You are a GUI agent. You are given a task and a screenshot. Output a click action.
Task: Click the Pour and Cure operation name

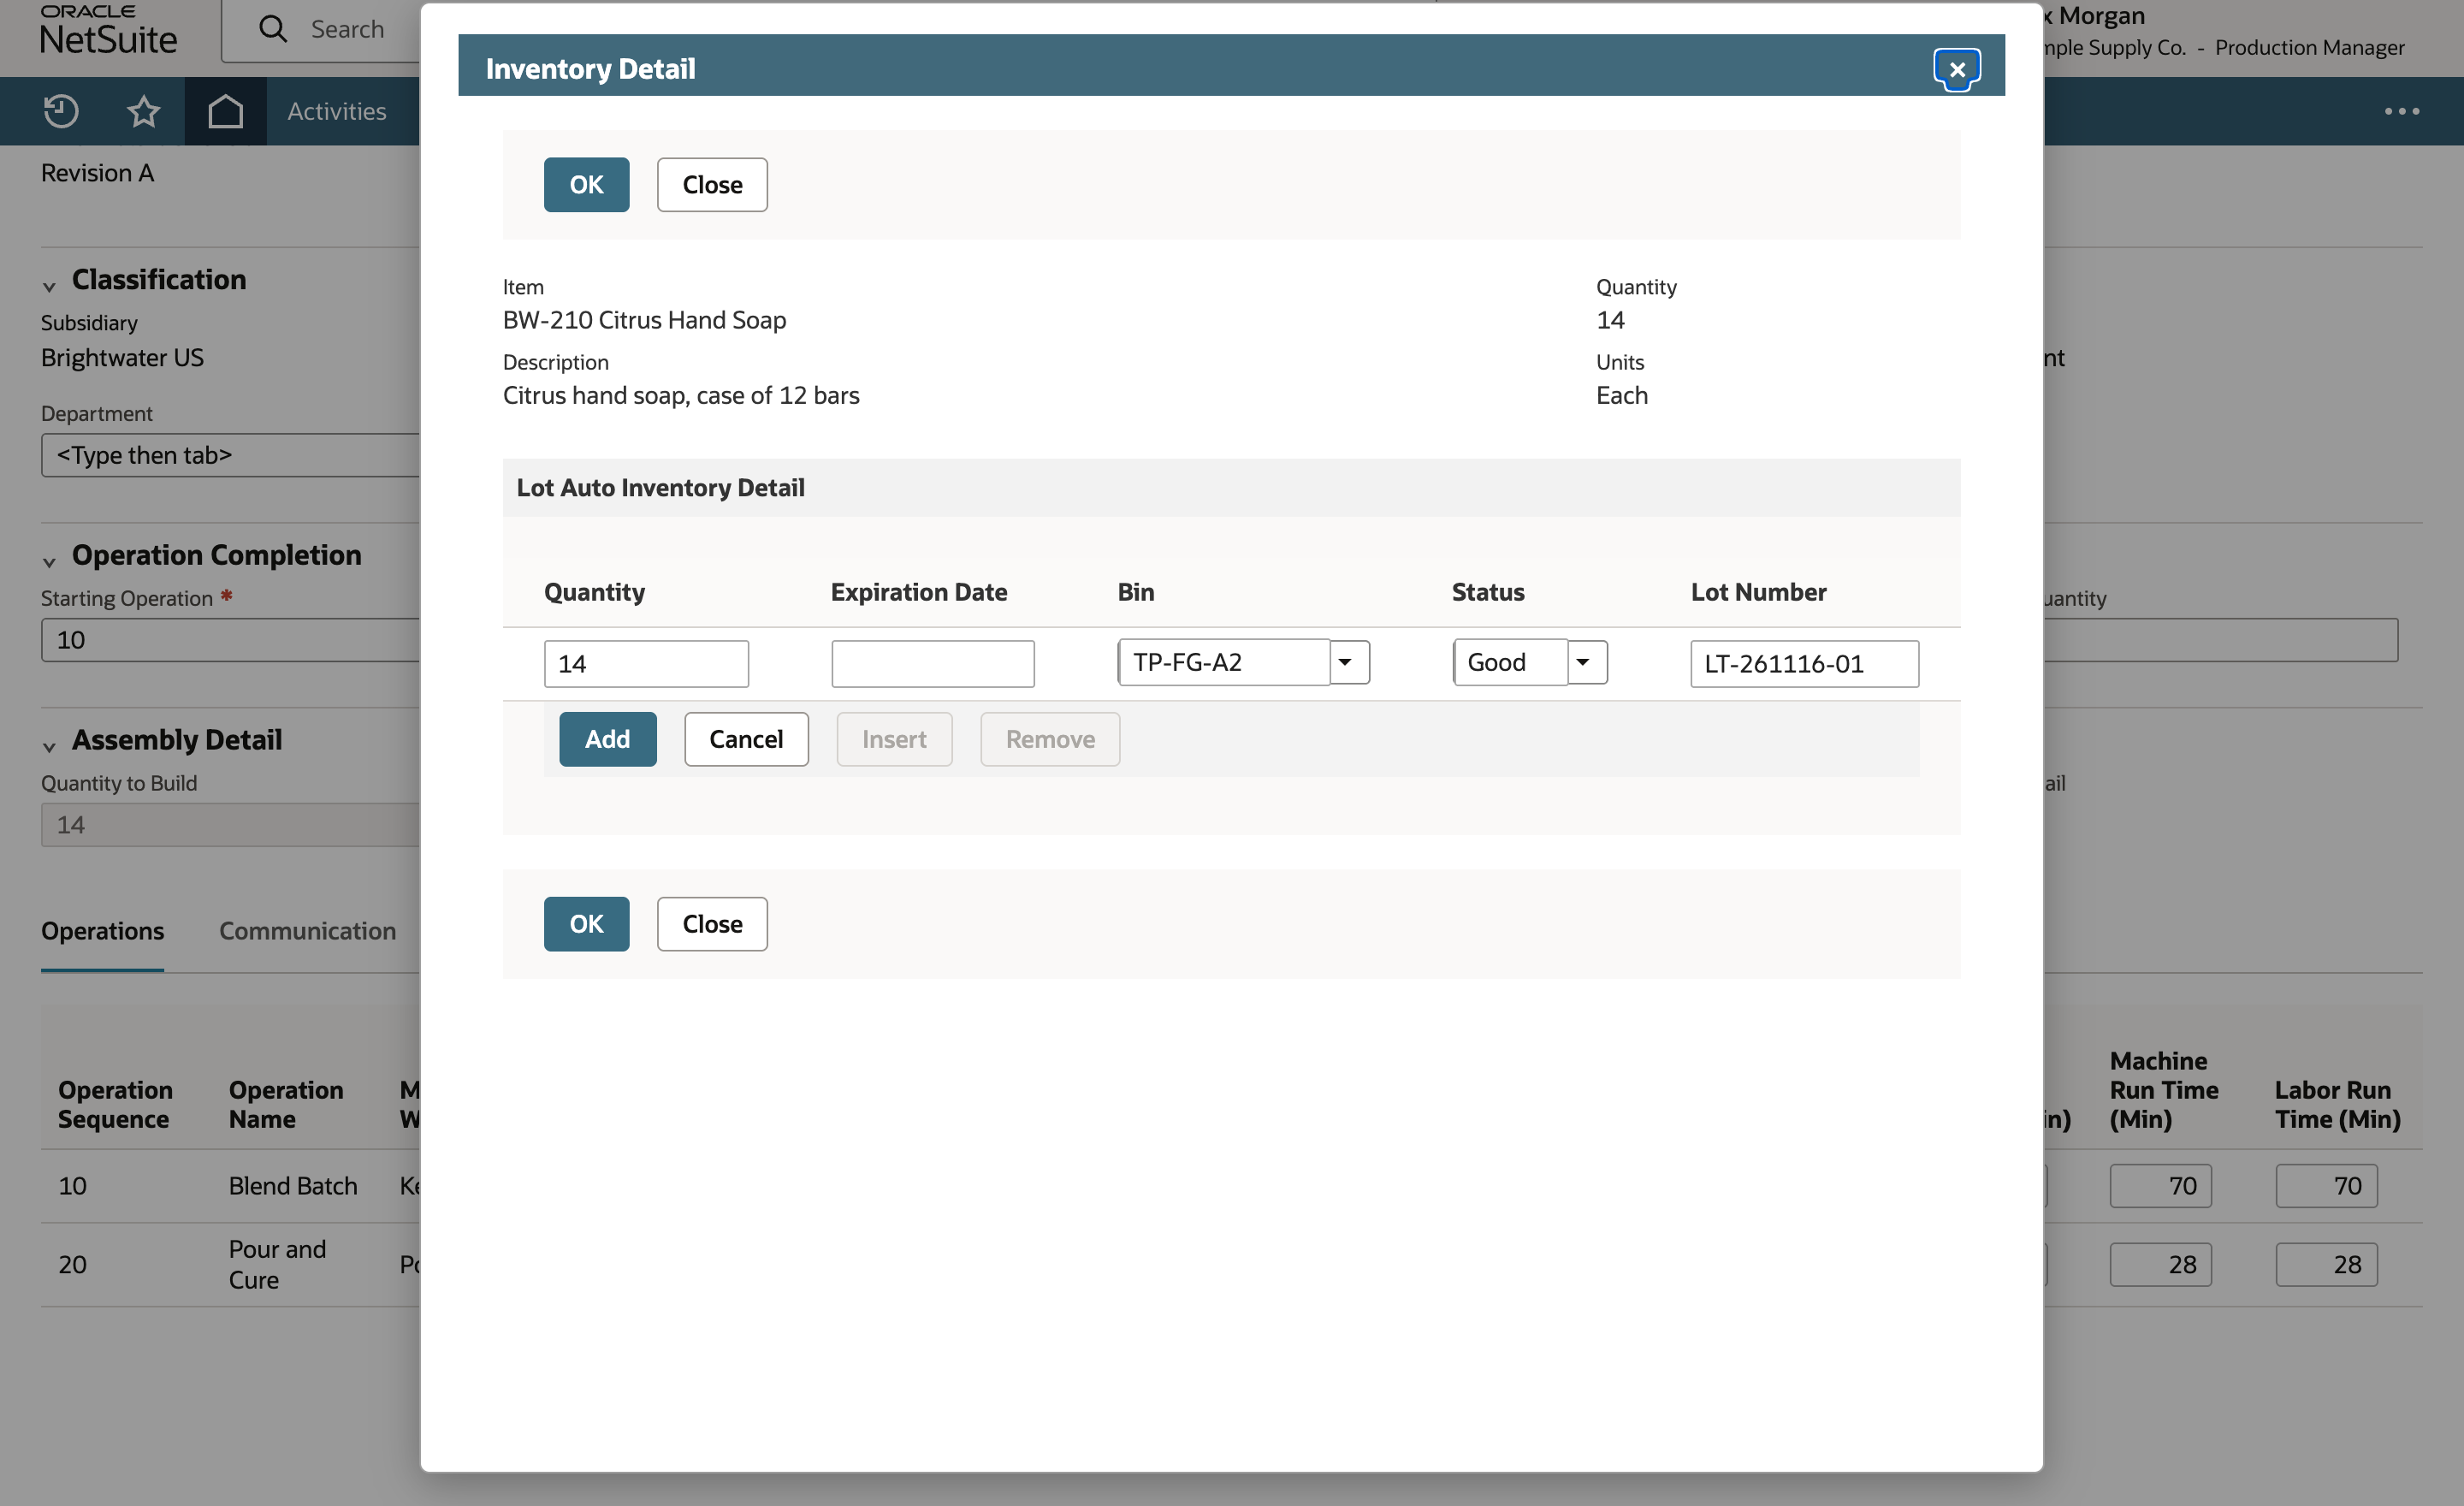(x=277, y=1265)
